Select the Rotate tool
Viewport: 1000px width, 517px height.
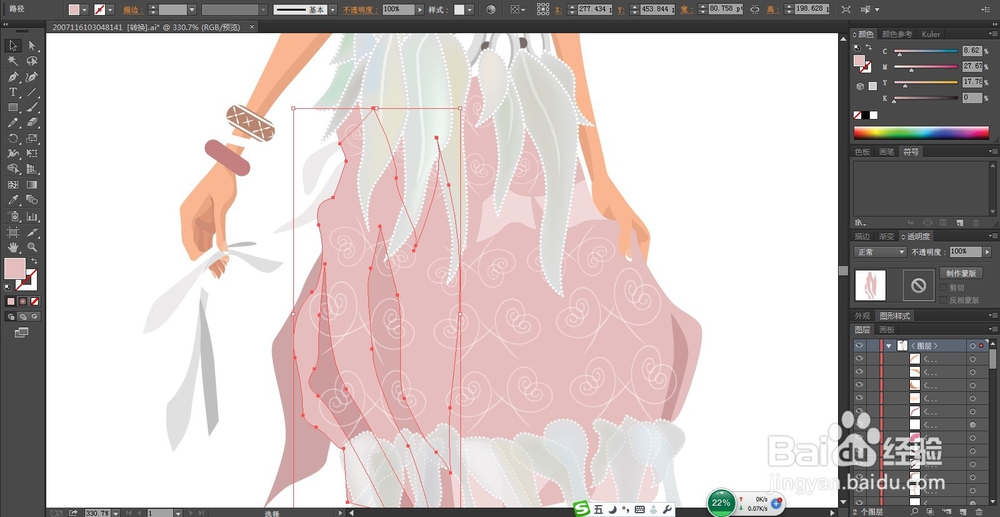click(x=13, y=138)
